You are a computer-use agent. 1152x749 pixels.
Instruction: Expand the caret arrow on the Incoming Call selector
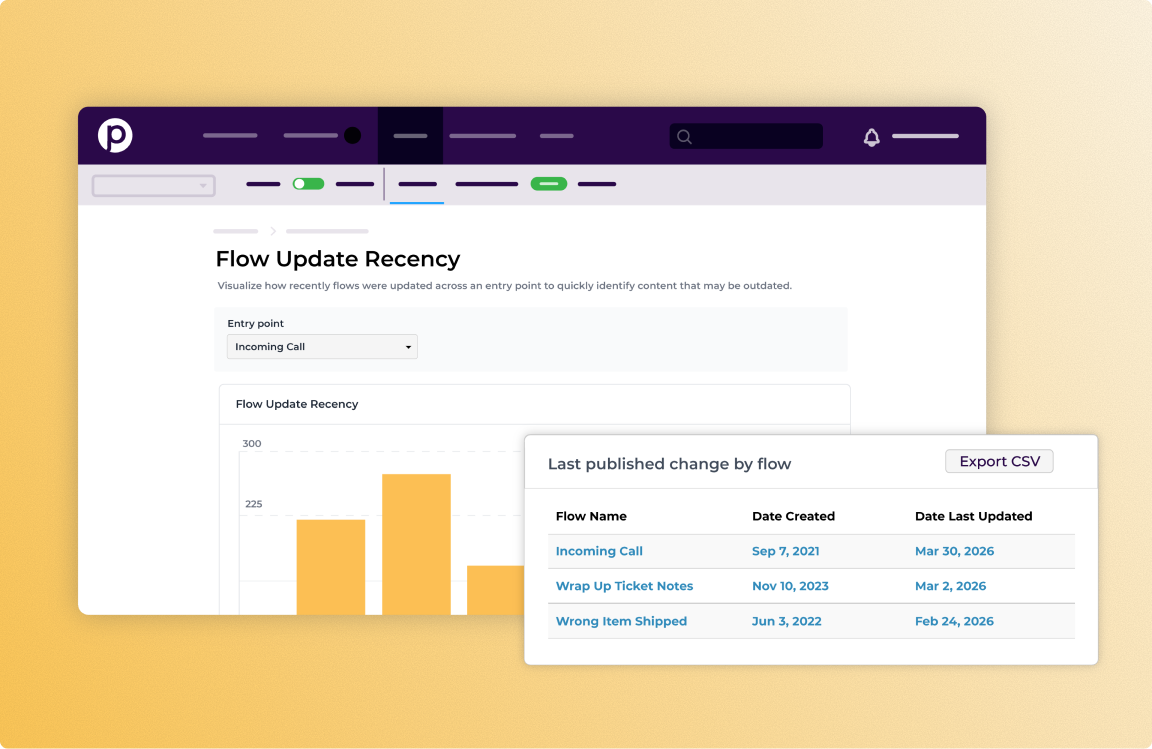point(408,346)
